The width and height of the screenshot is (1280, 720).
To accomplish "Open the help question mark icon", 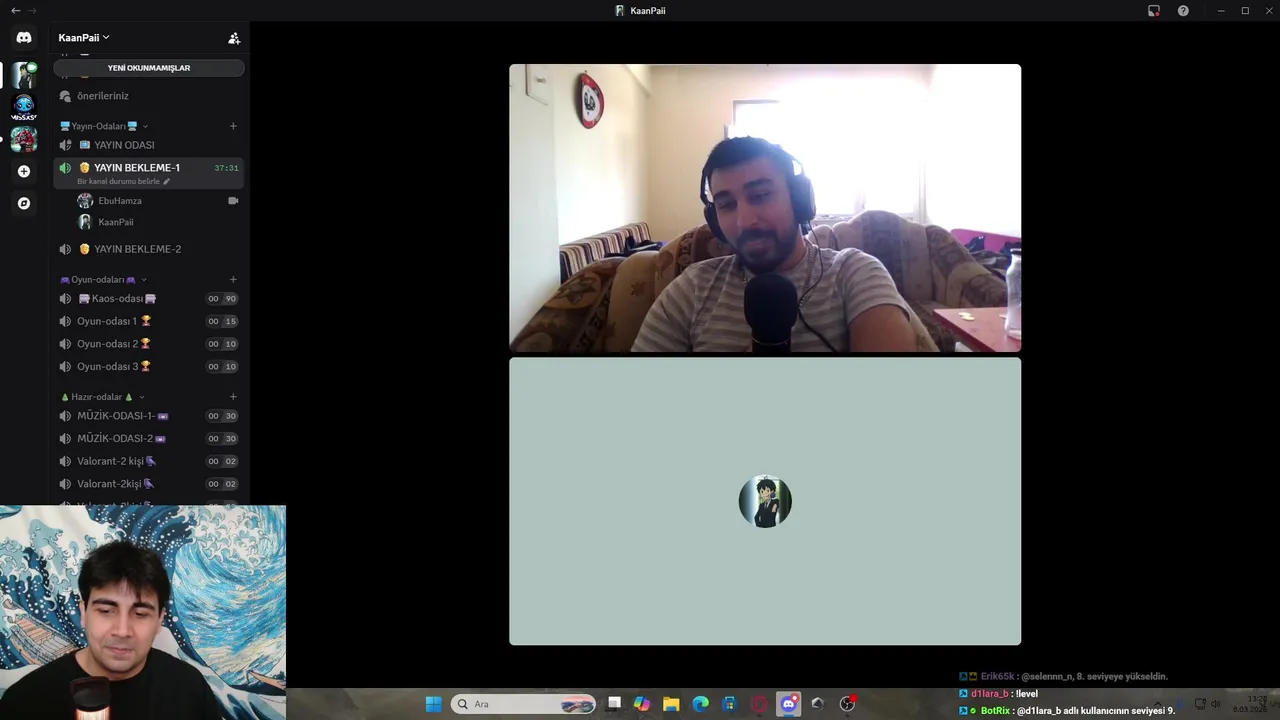I will [x=1183, y=10].
